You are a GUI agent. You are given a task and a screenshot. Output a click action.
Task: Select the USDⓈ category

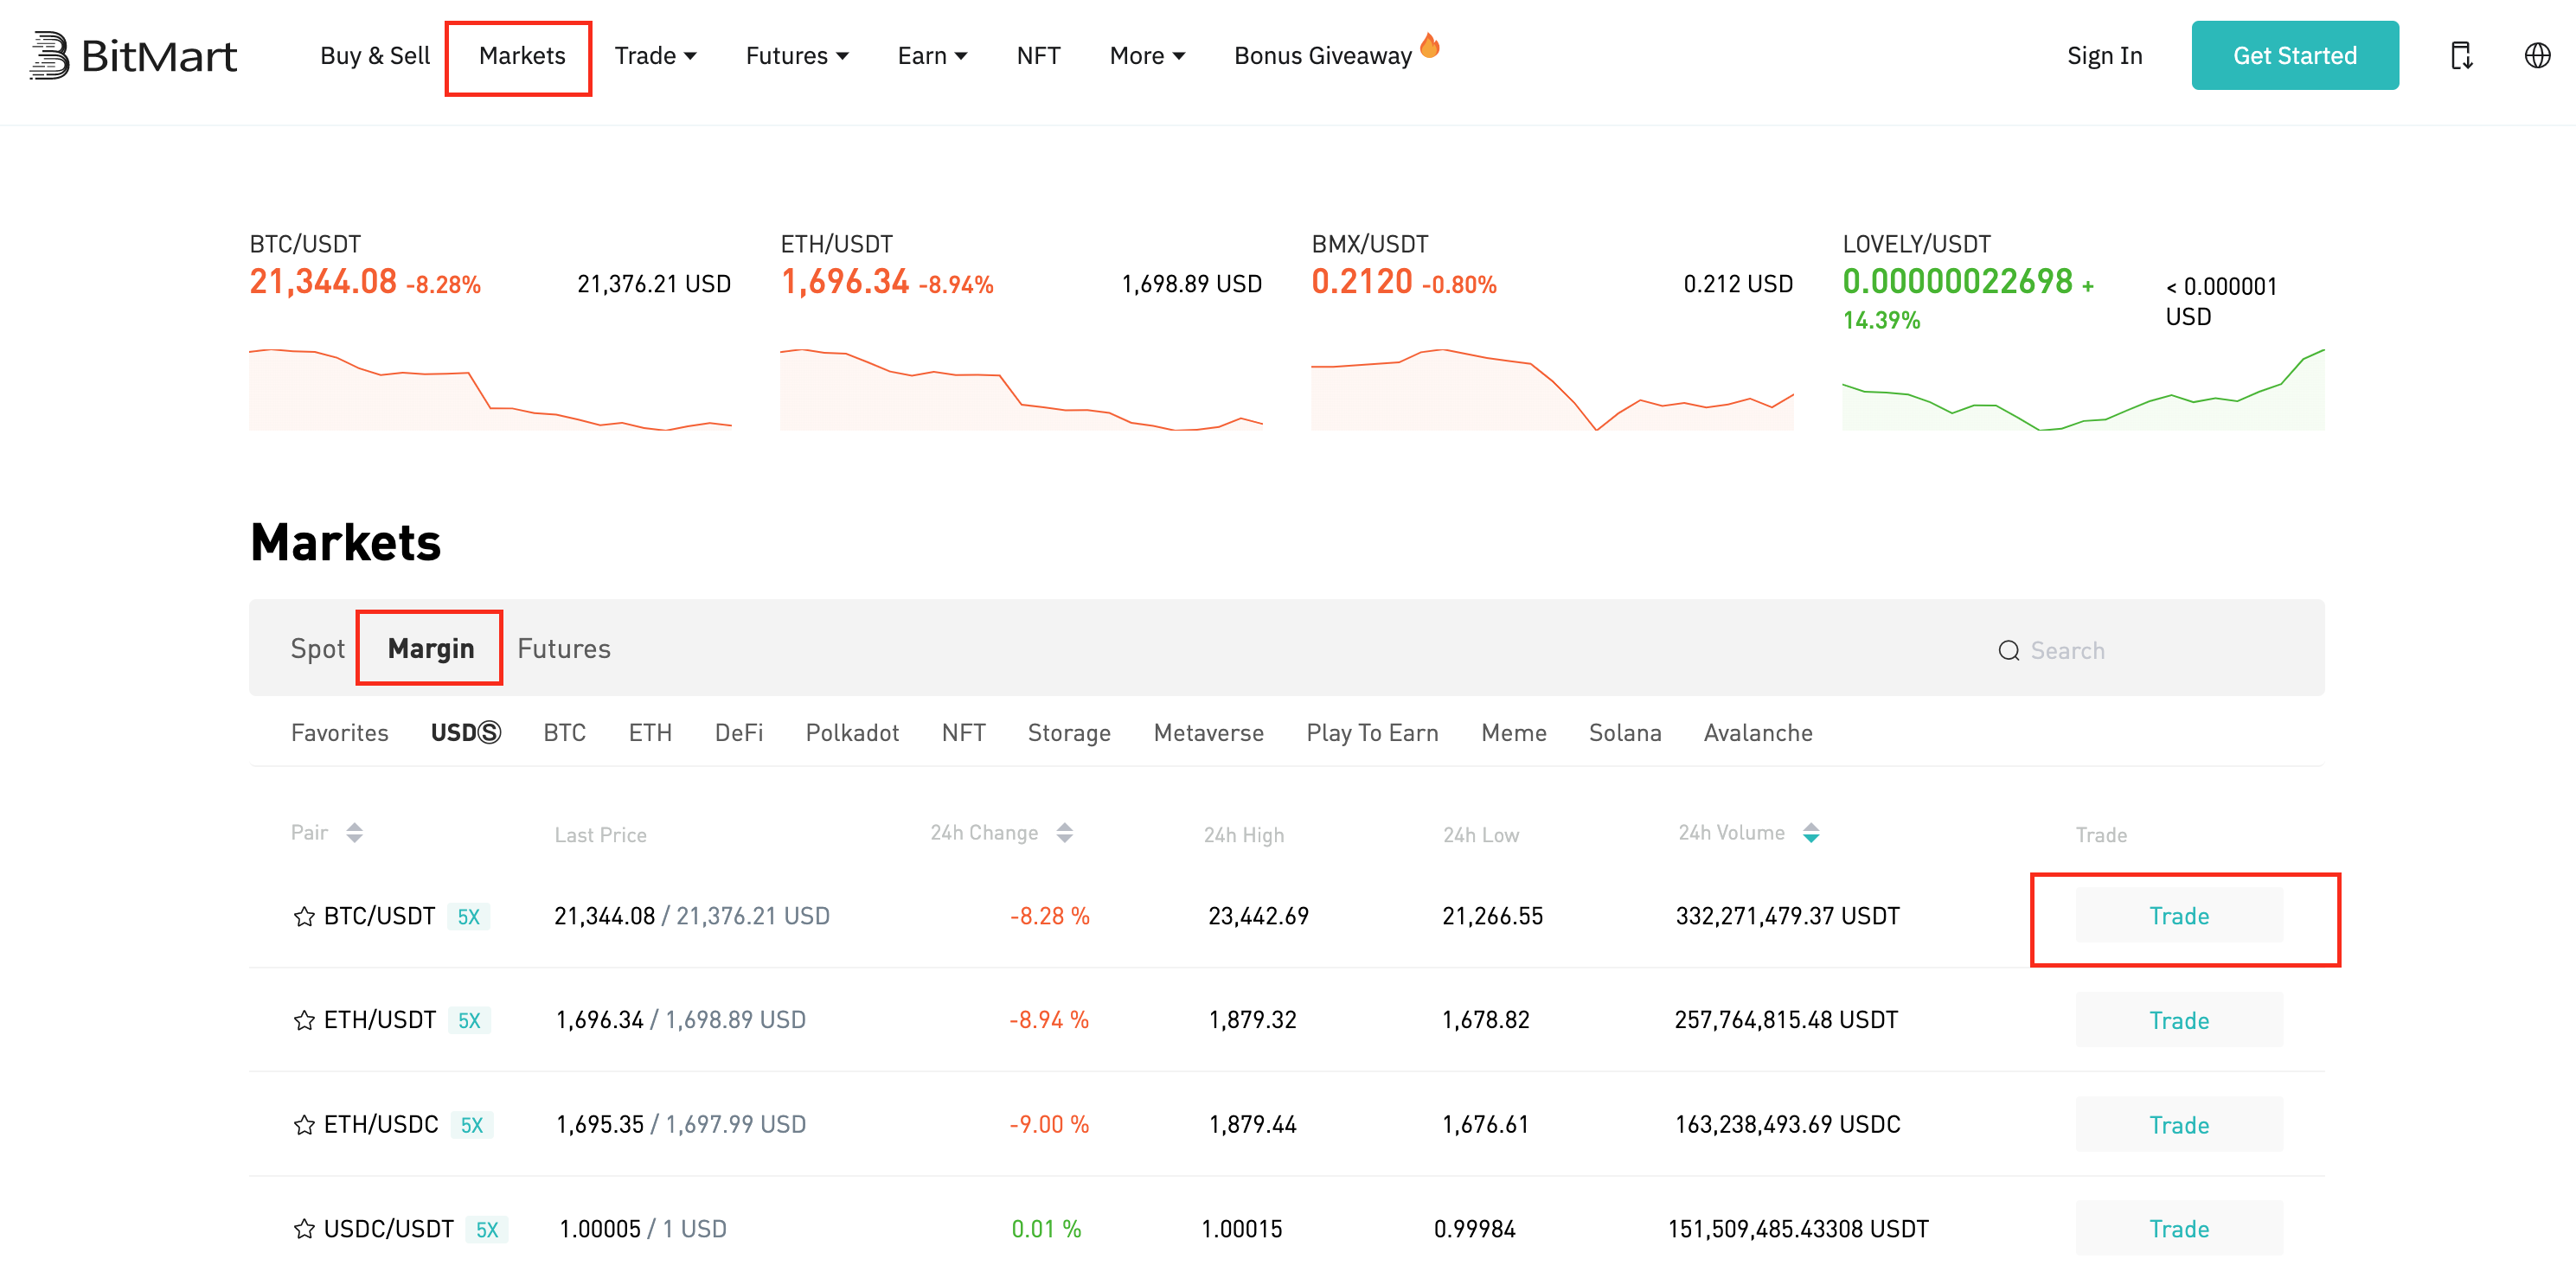[x=465, y=733]
